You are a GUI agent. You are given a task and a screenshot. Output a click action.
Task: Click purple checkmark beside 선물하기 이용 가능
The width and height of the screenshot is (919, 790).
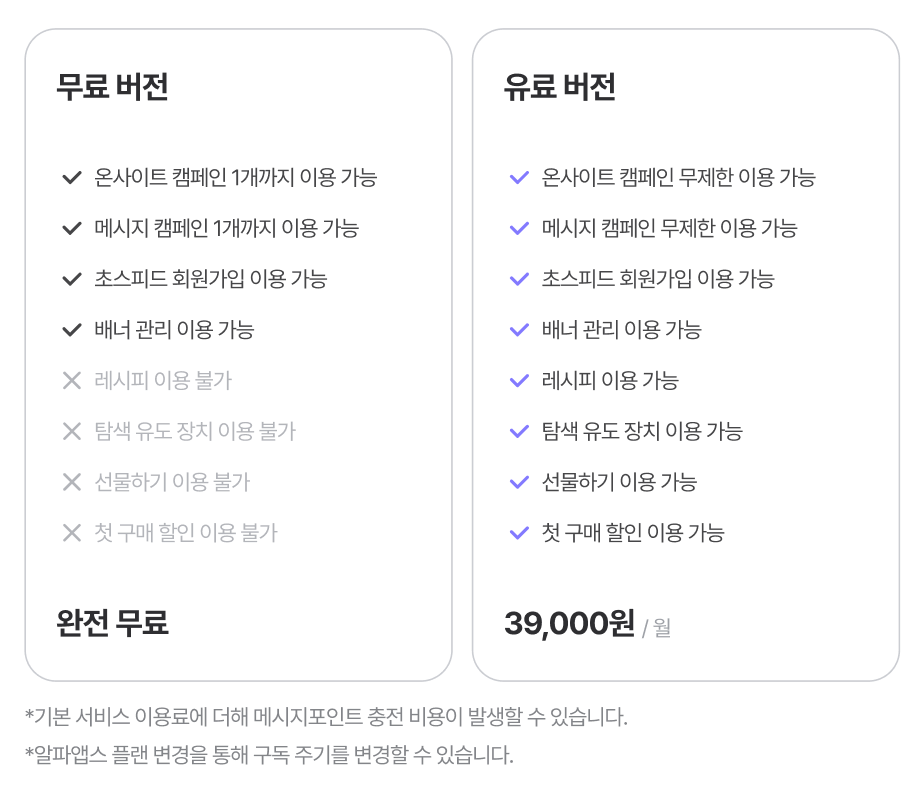[x=519, y=482]
